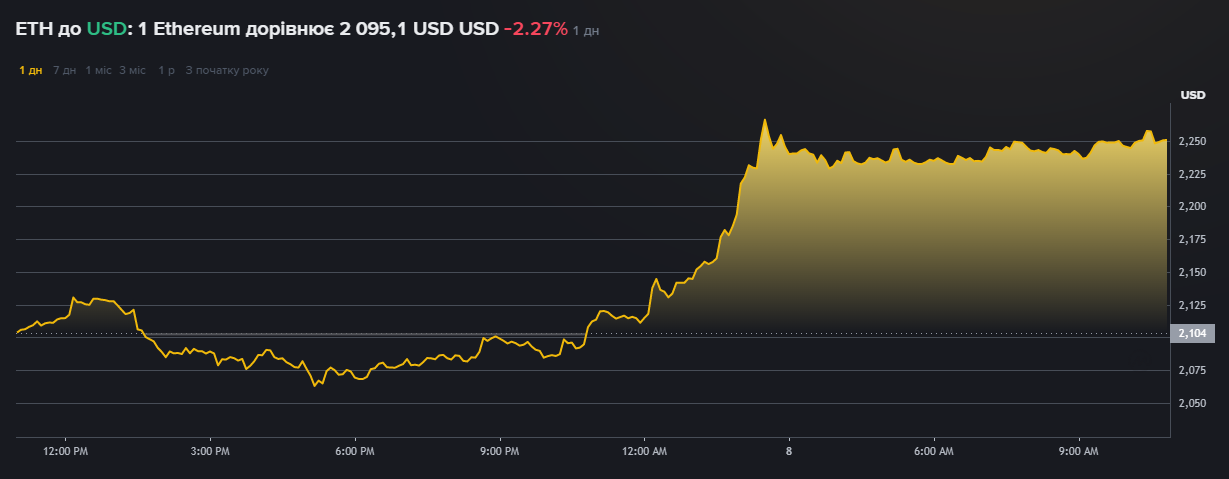Select 'З початку року' range tab

click(227, 70)
